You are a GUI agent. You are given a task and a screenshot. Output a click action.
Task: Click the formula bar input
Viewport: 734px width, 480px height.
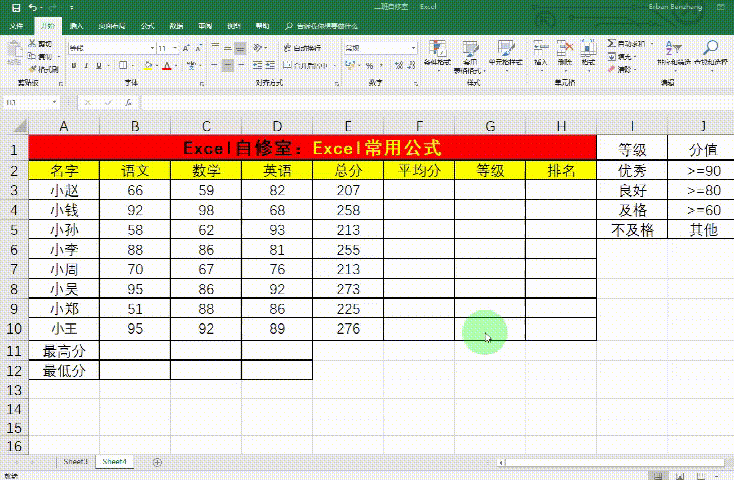click(x=436, y=102)
